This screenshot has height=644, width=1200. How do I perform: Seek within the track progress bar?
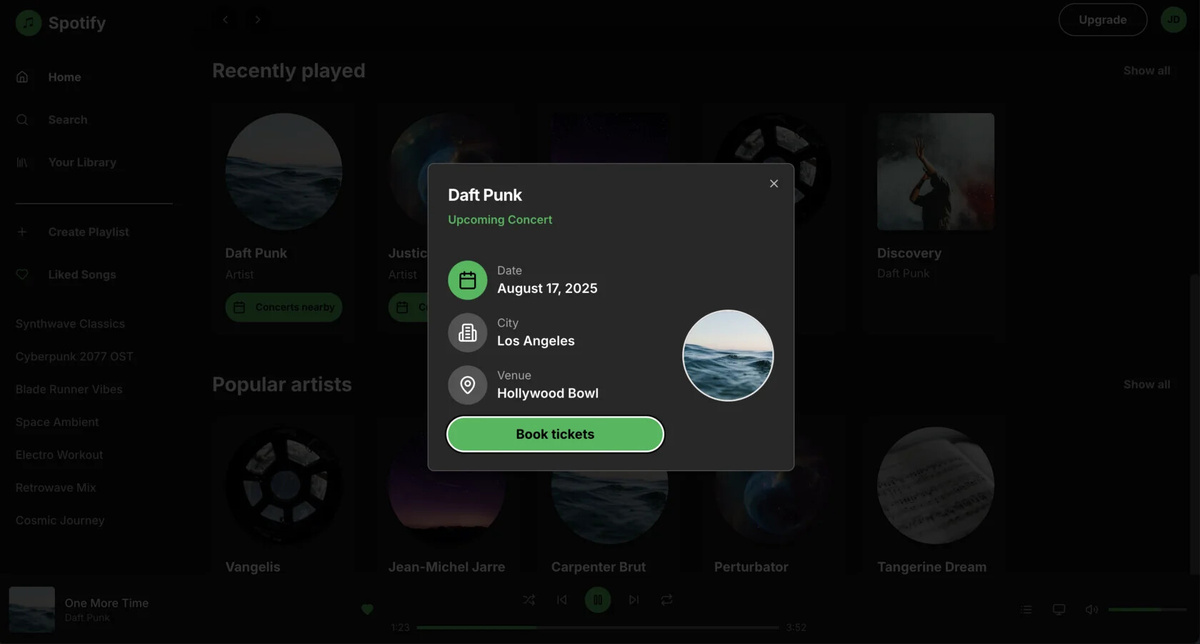pos(598,628)
